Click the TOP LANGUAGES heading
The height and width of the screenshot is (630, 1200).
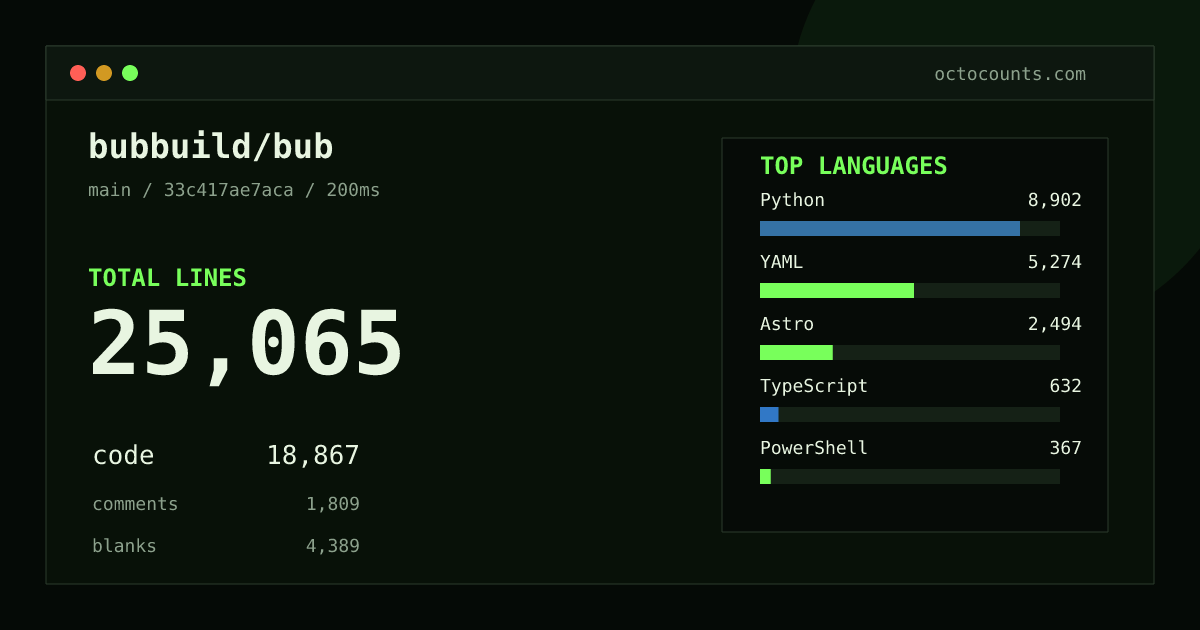pos(853,166)
